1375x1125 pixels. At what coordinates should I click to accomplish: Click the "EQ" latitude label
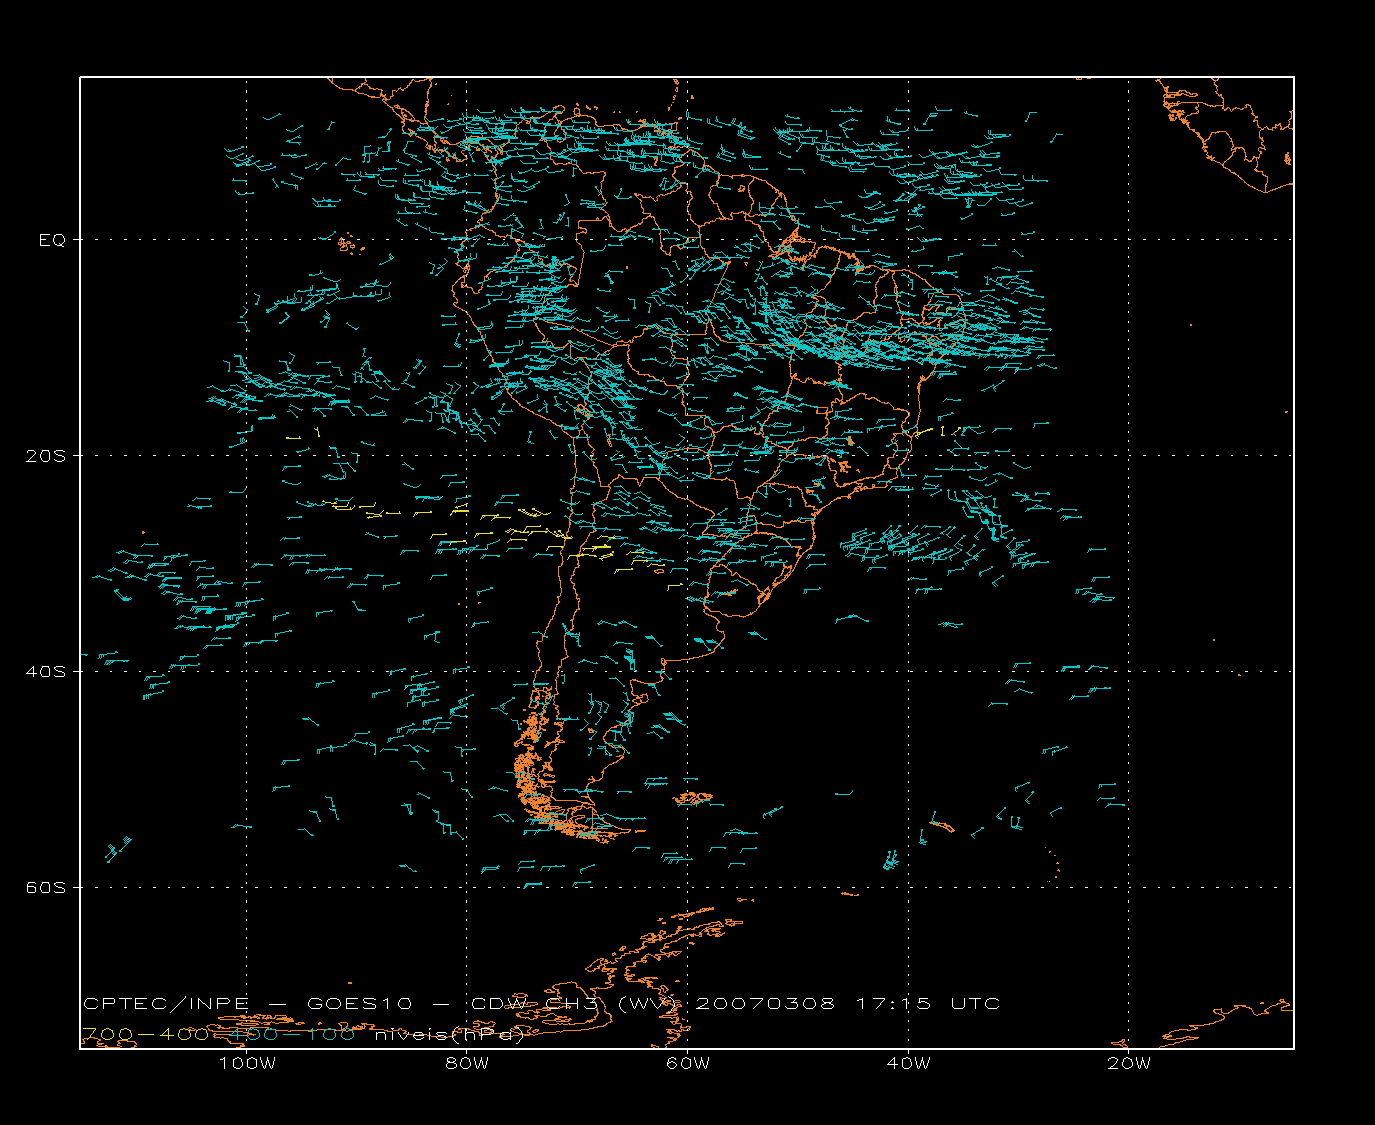(x=52, y=240)
